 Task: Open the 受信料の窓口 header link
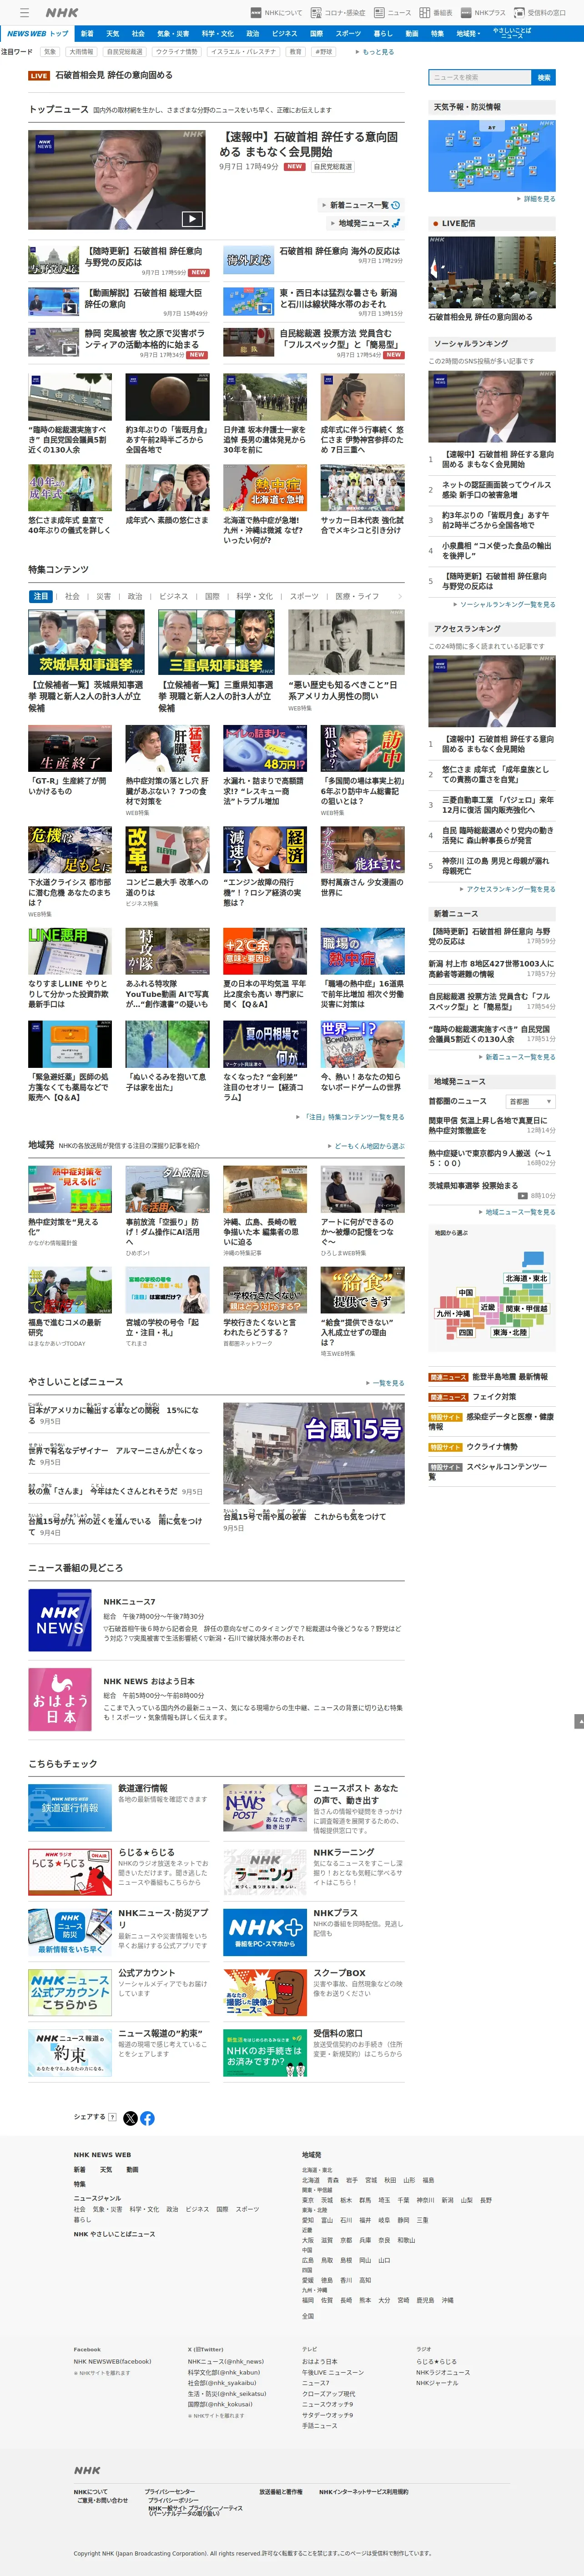(540, 13)
